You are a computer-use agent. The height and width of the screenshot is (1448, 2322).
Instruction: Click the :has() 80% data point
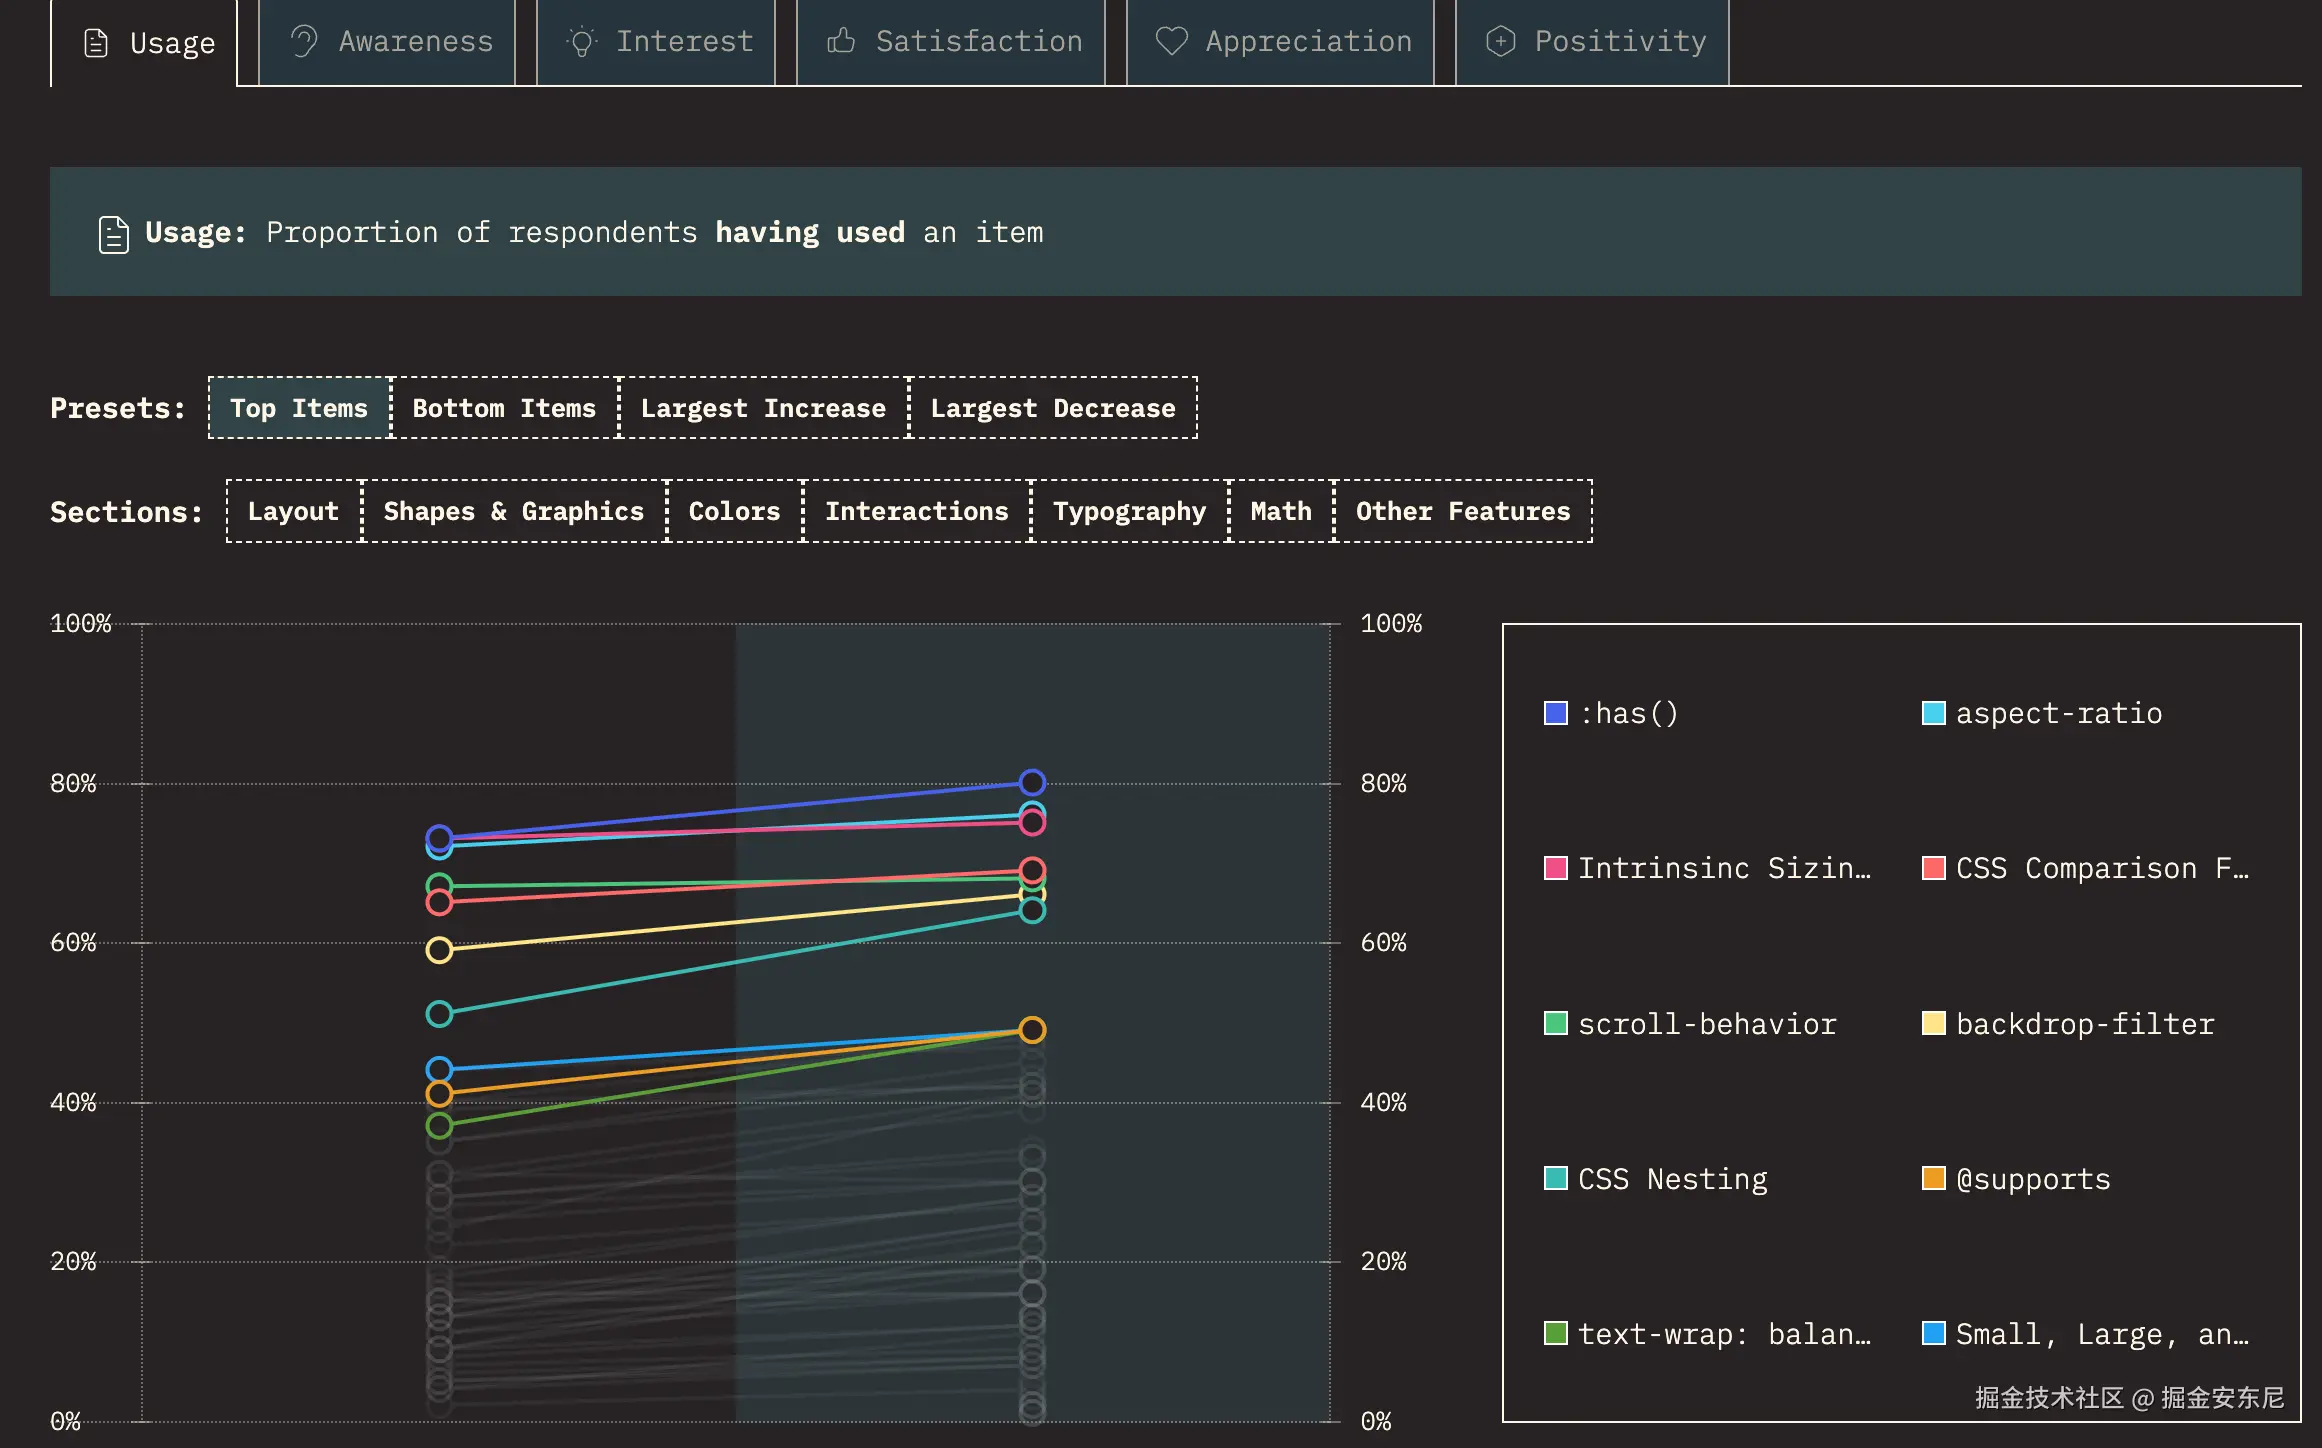point(1032,782)
